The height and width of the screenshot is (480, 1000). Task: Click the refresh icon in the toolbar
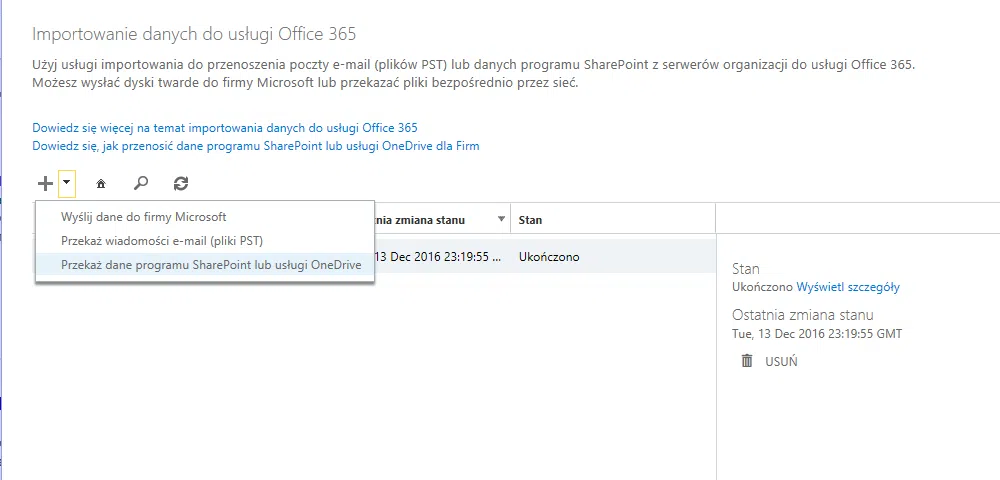[180, 183]
